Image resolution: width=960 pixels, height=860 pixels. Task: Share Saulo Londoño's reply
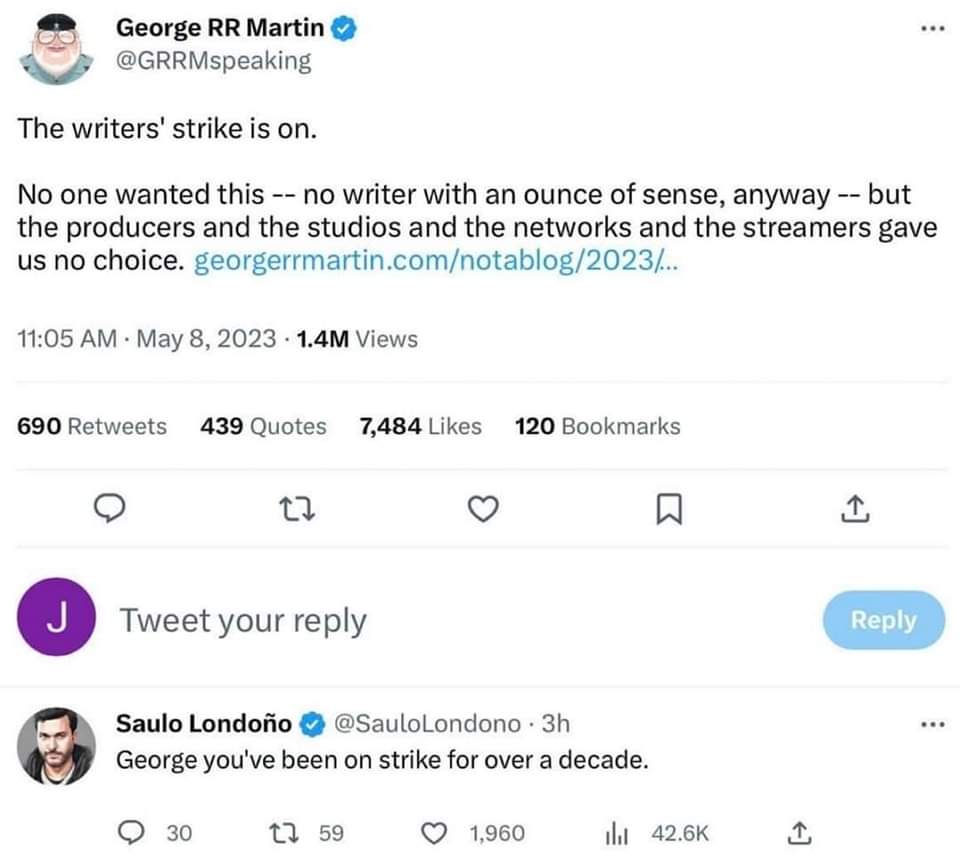click(x=798, y=832)
